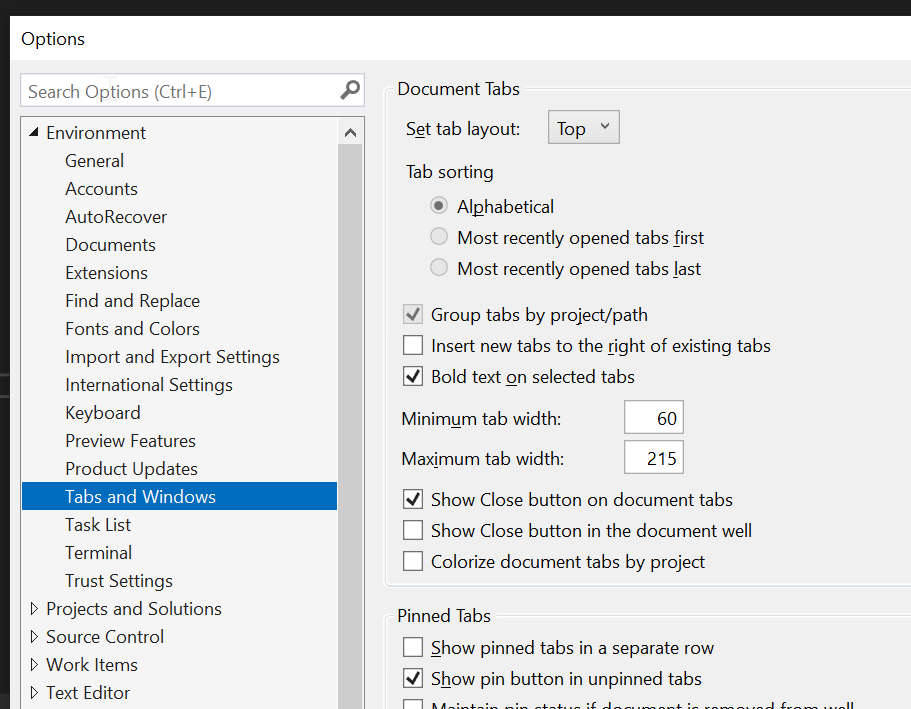Click the Maximum tab width field
911x709 pixels.
[653, 459]
